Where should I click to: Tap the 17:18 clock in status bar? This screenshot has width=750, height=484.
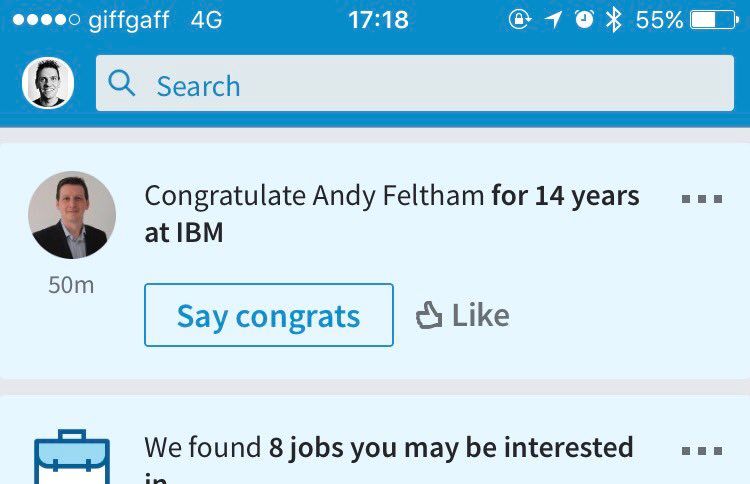click(x=378, y=20)
